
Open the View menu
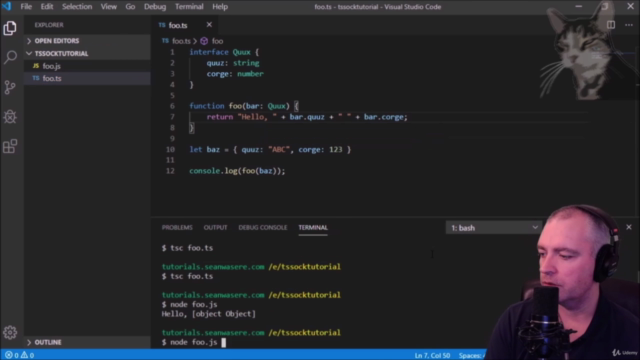[109, 7]
